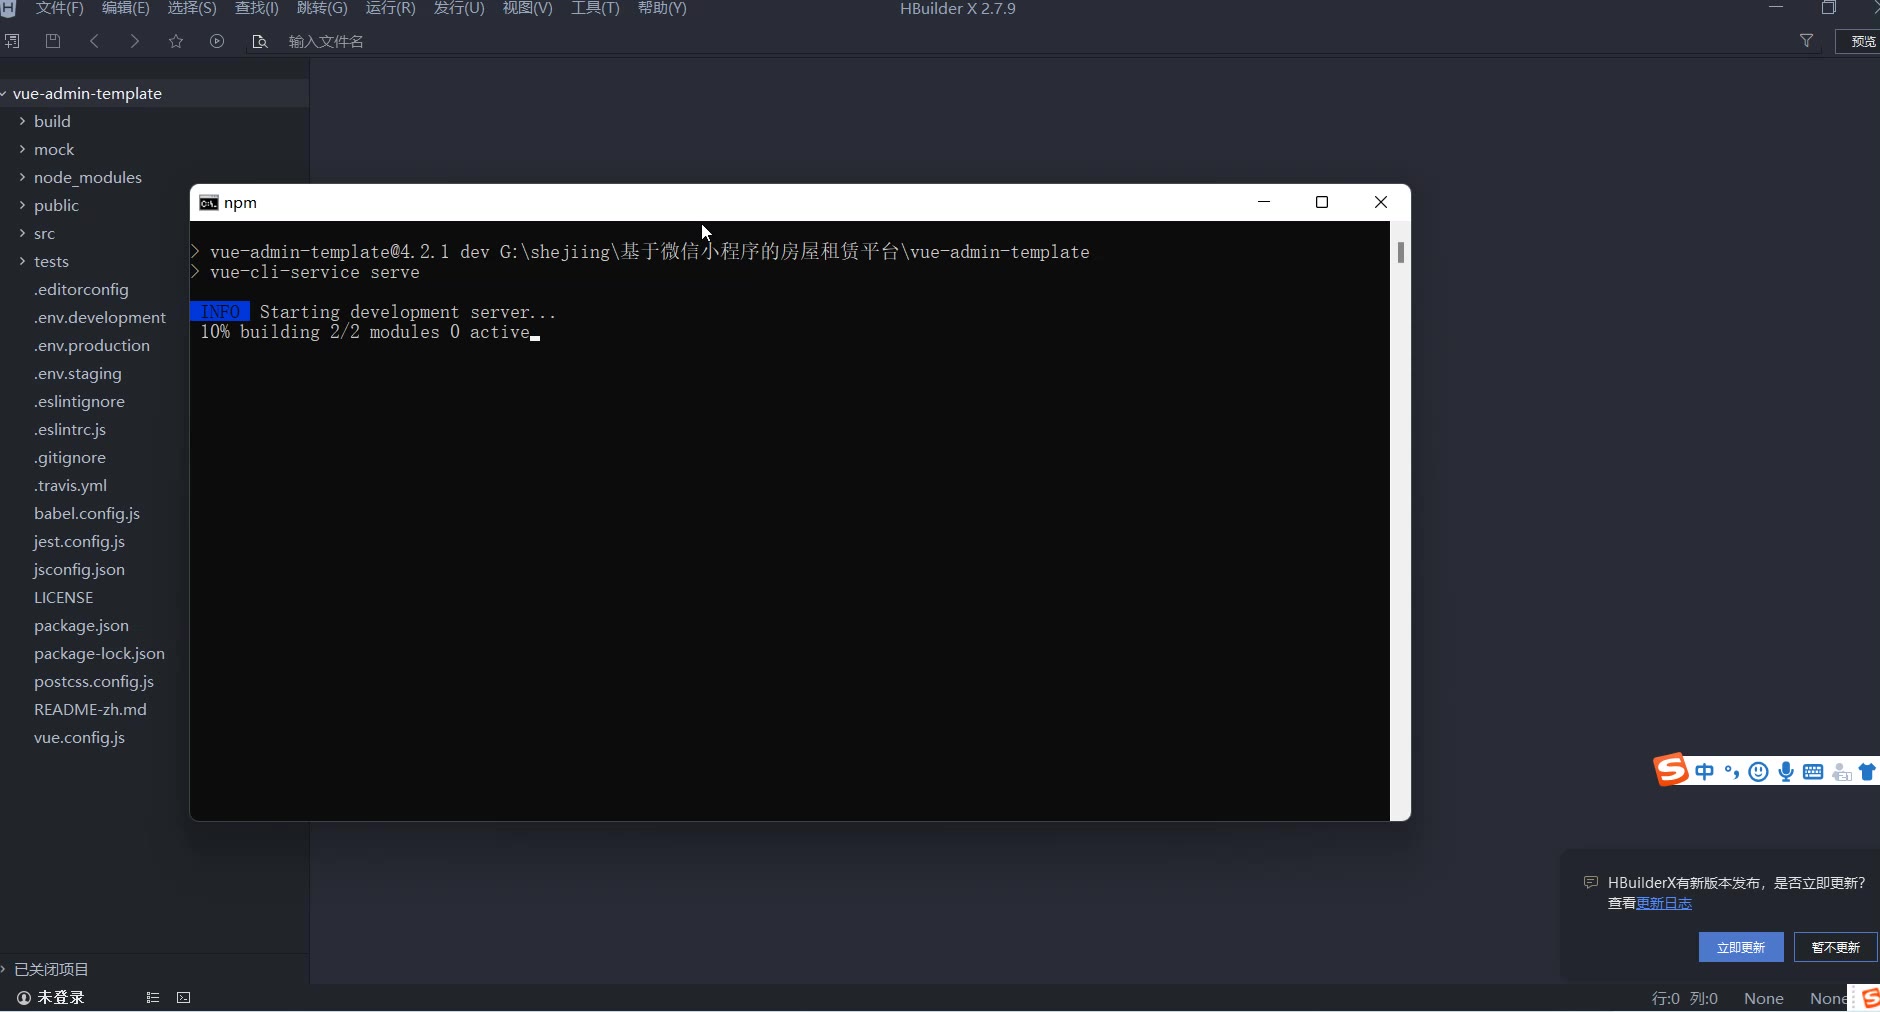Screen dimensions: 1880x1012
Task: Open the 帮助(Y) menu
Action: point(662,9)
